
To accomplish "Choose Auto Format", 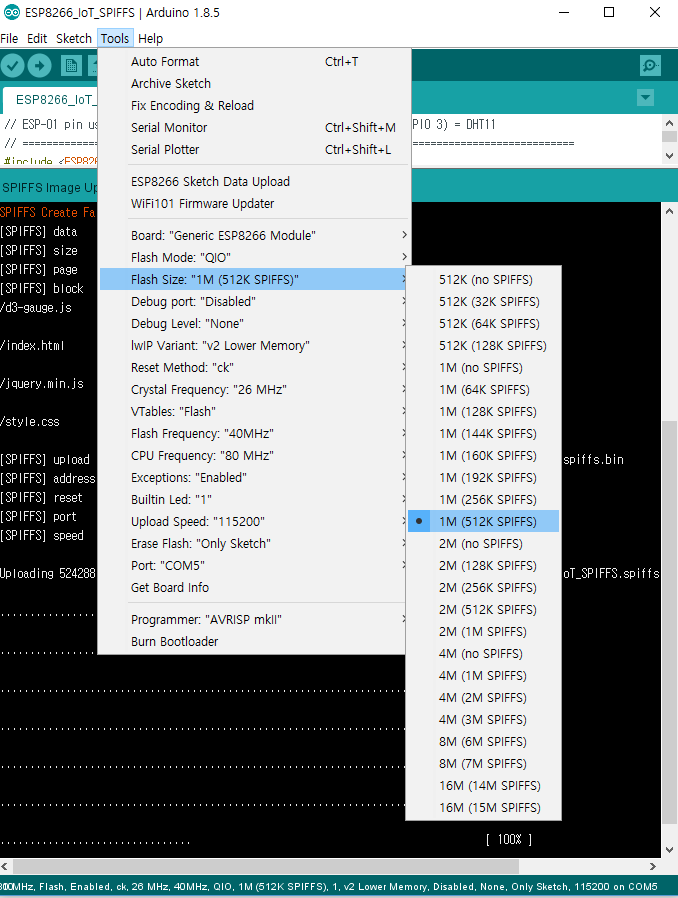I will [x=254, y=61].
